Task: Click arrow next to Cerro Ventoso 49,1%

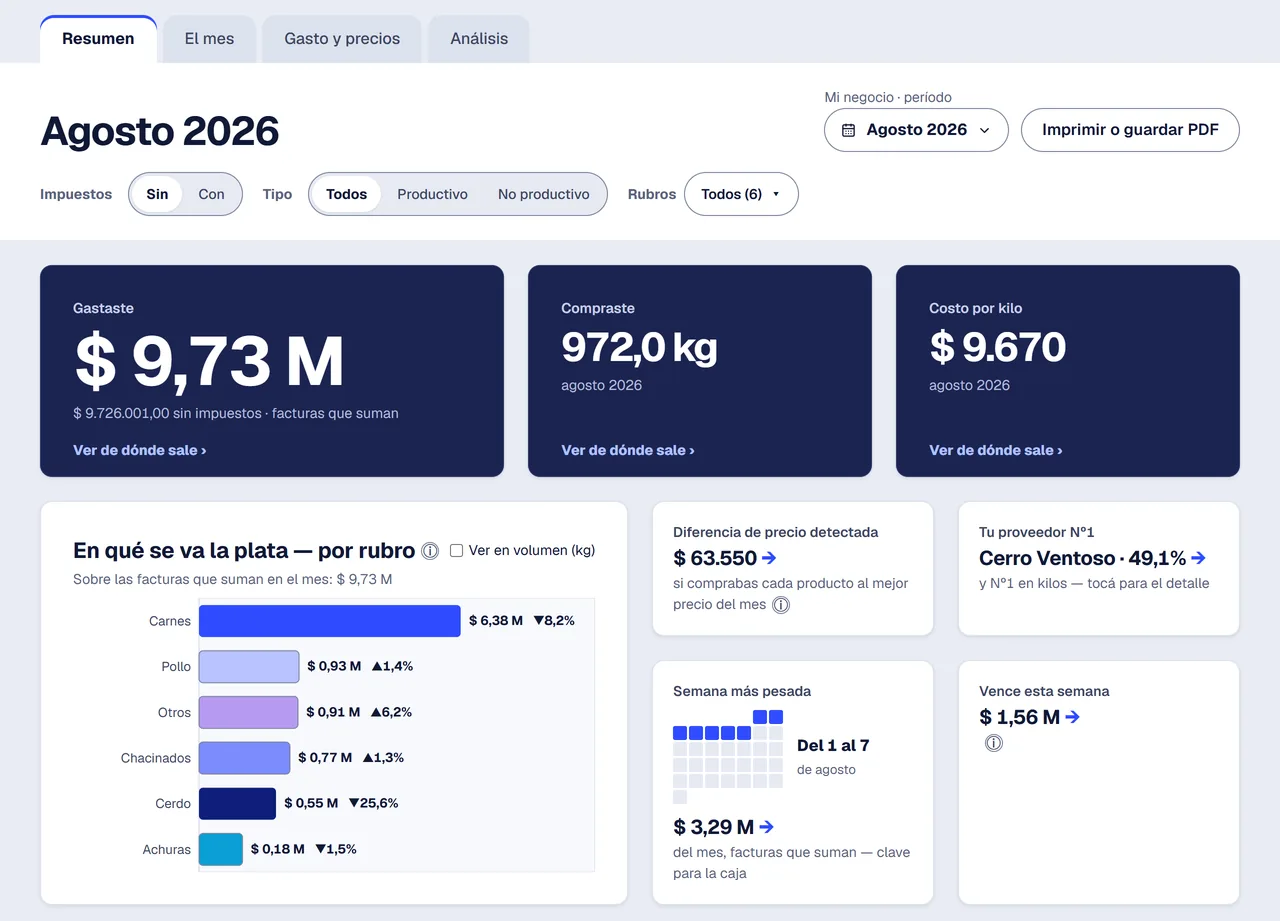Action: [x=1198, y=558]
